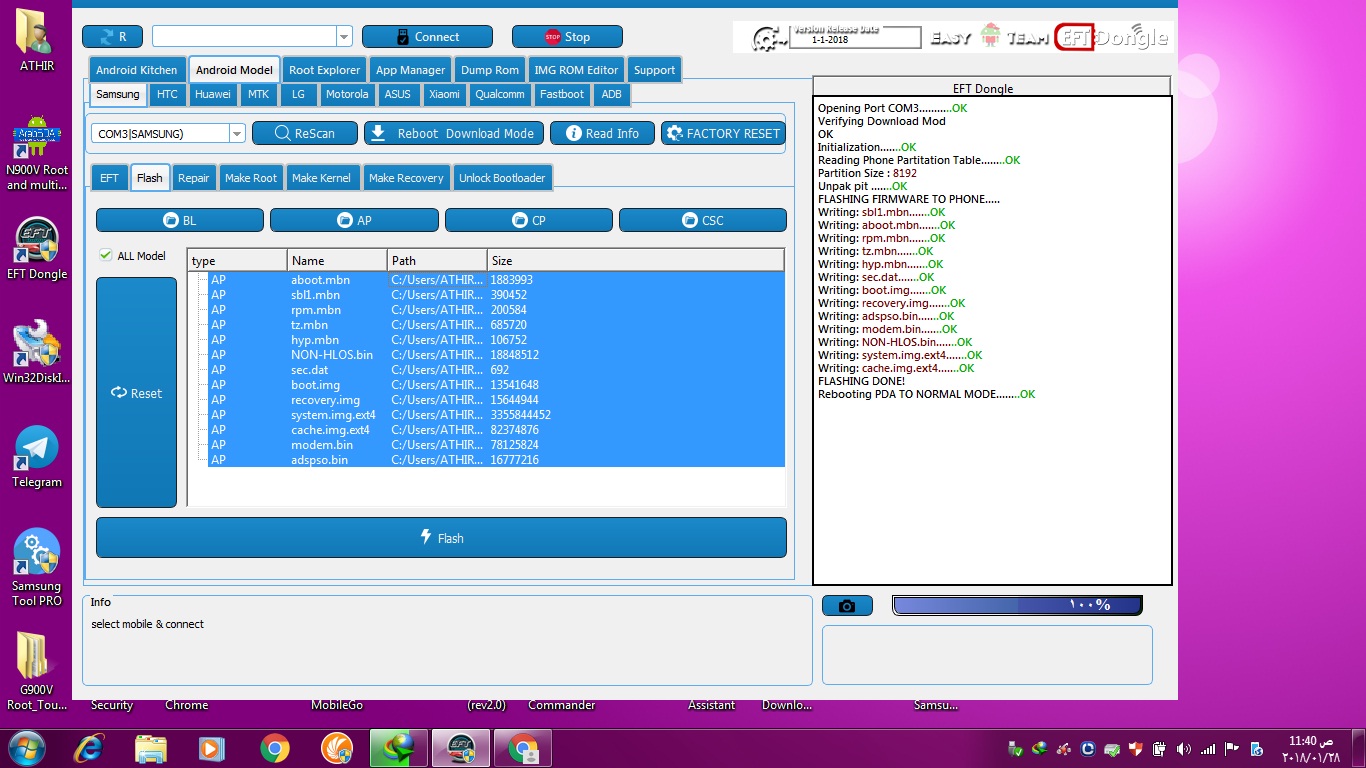Open the orange UC Browser taskbar icon
The image size is (1366, 768).
(x=336, y=748)
